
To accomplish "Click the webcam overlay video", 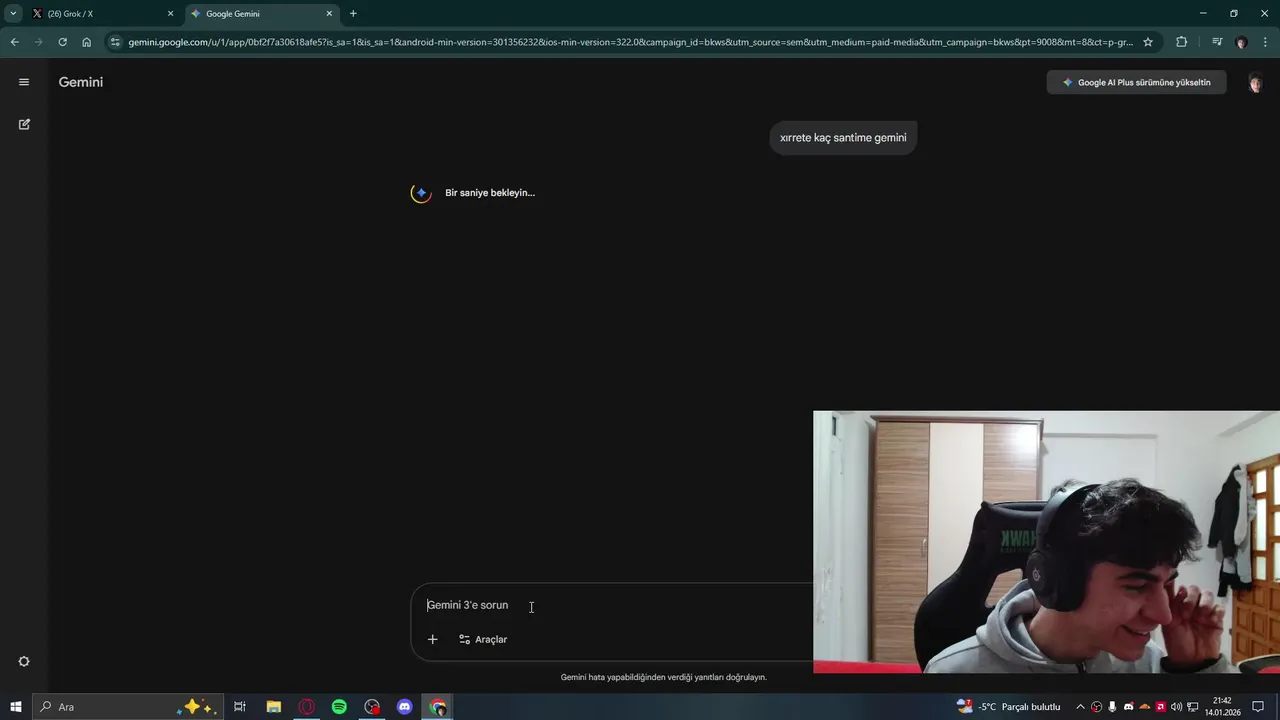I will [1046, 542].
